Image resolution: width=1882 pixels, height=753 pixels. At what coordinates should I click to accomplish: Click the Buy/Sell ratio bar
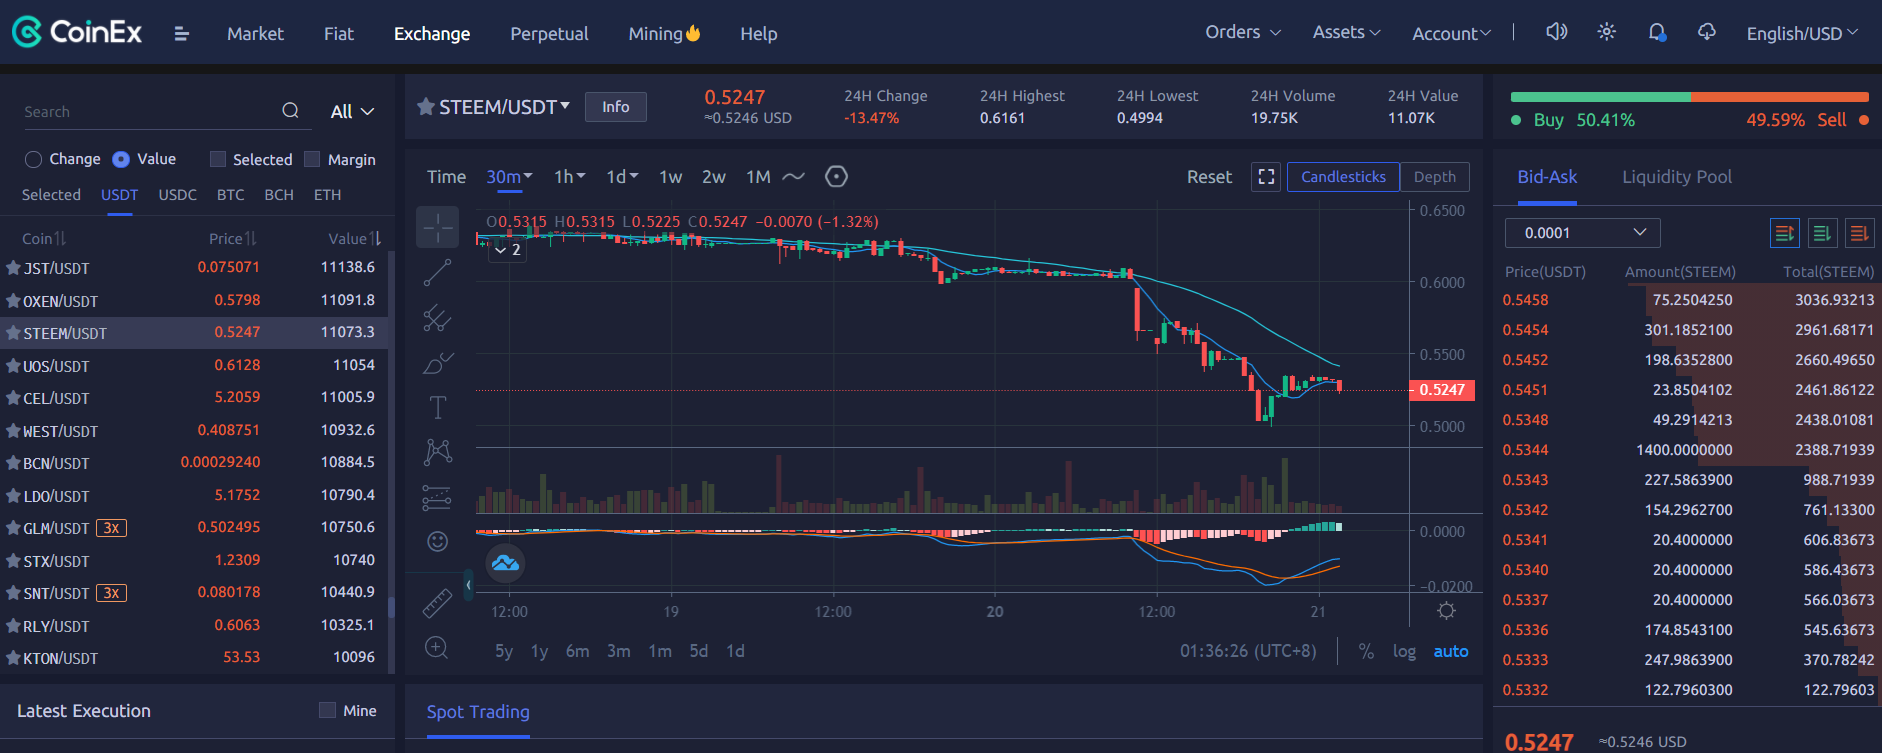pos(1690,97)
